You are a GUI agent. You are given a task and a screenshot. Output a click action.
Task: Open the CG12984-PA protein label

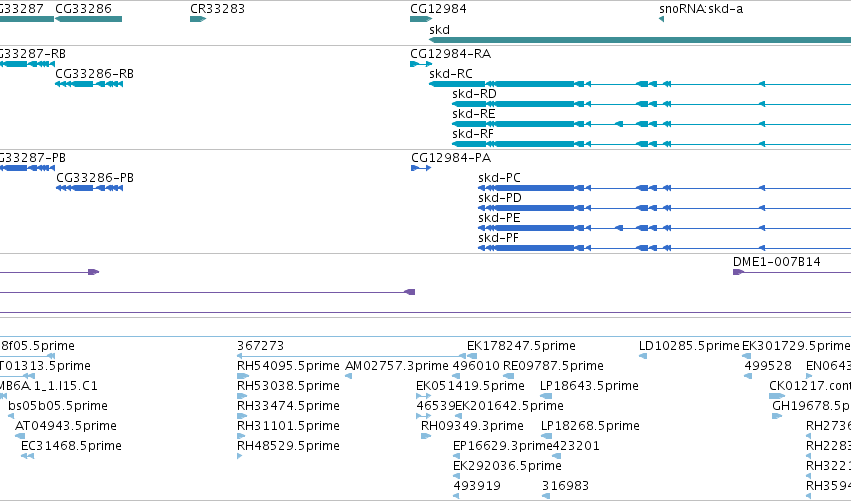(x=451, y=158)
